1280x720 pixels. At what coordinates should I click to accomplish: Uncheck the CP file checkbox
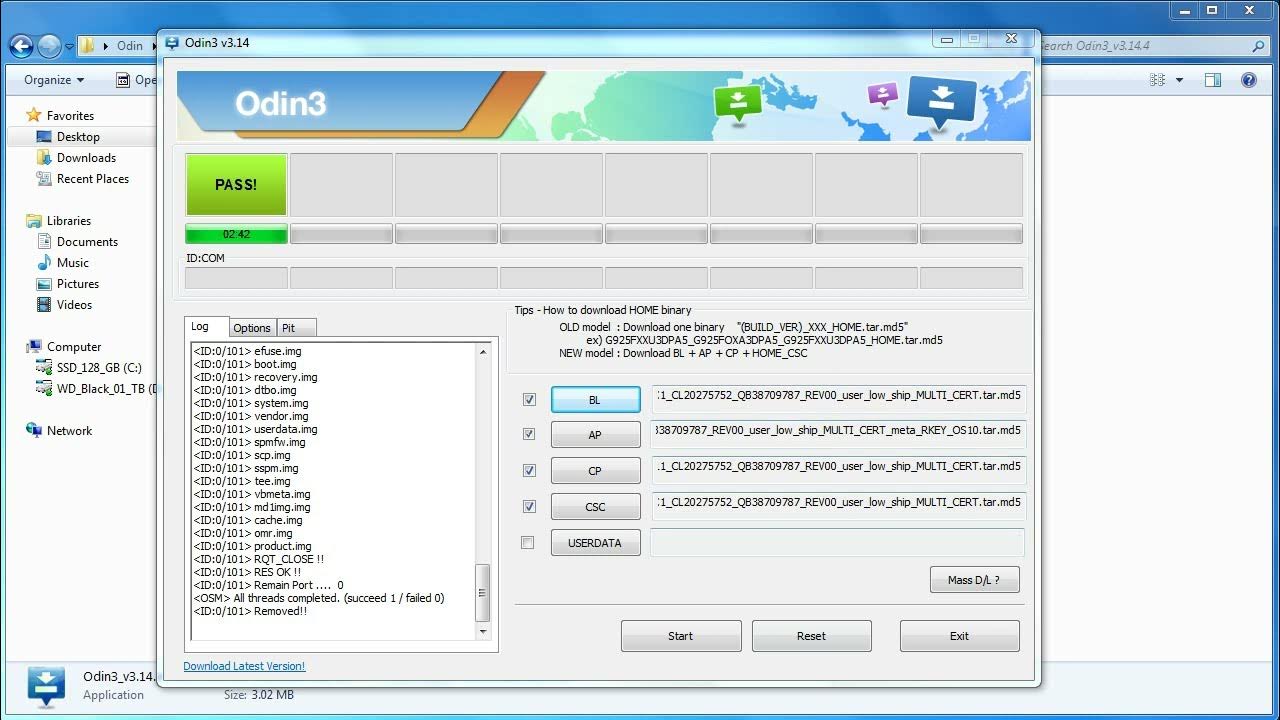pyautogui.click(x=529, y=471)
